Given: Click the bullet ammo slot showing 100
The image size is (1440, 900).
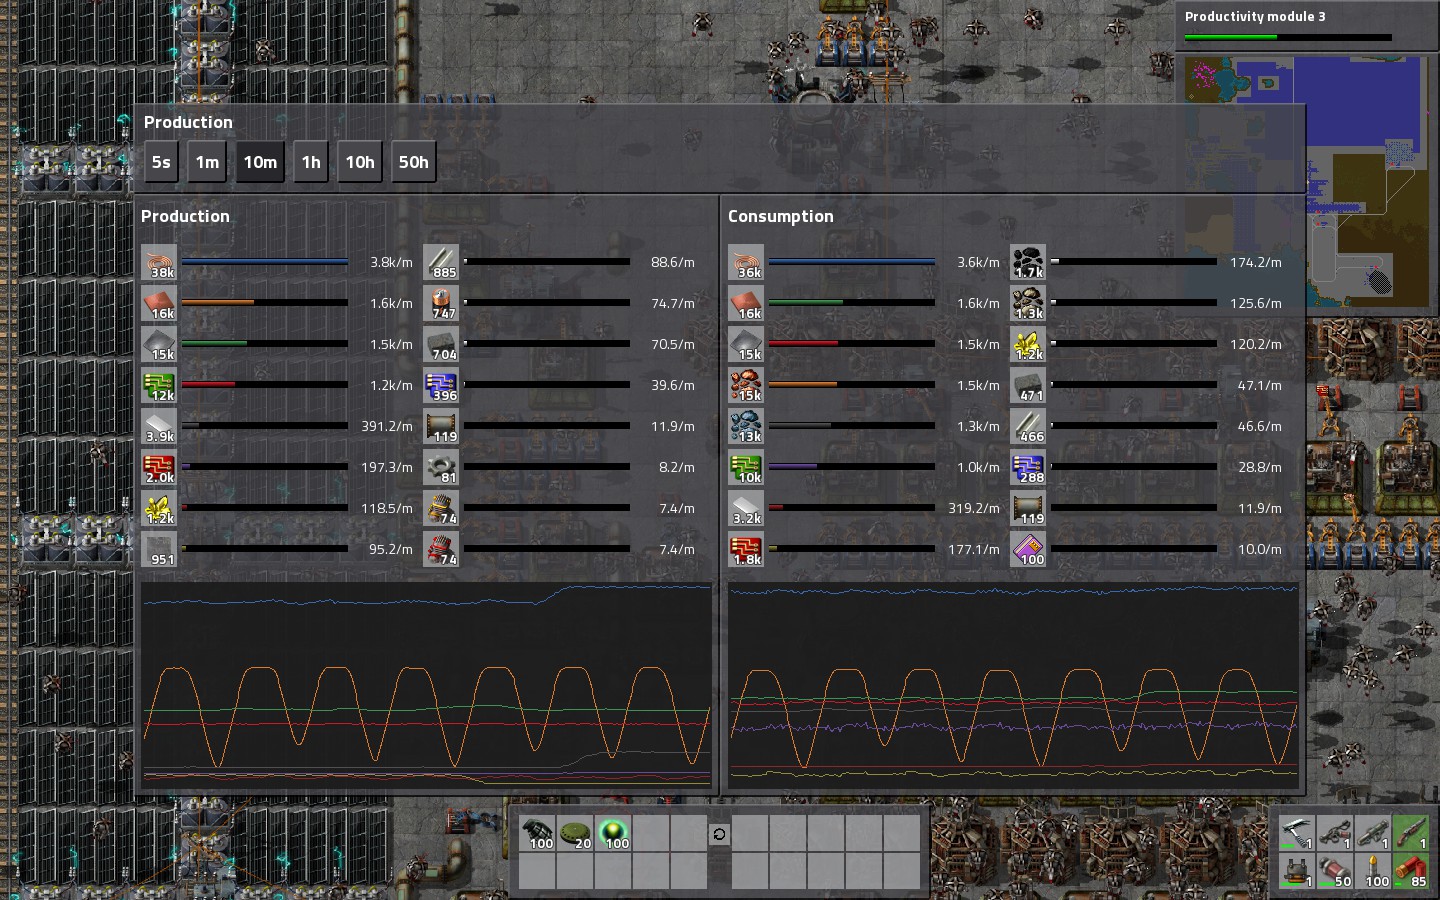Looking at the screenshot, I should (1373, 871).
